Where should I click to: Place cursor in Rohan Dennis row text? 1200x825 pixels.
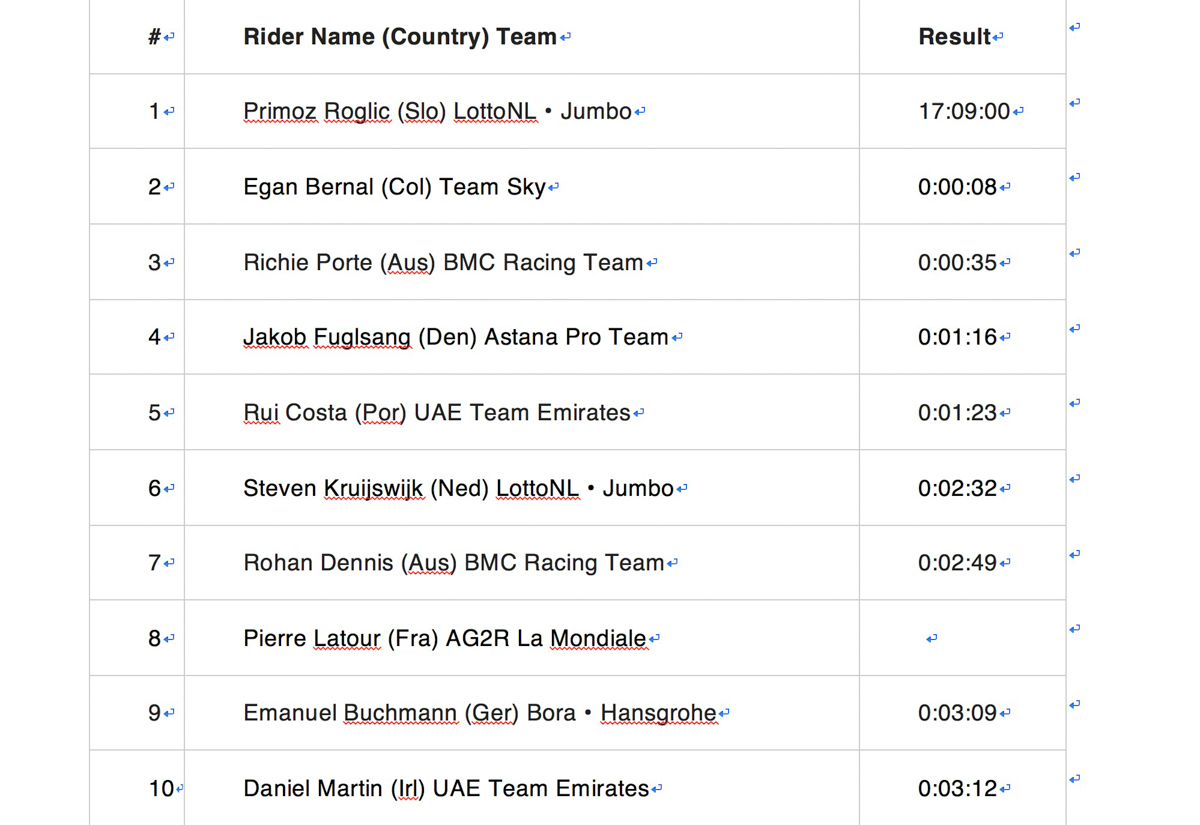tap(454, 563)
